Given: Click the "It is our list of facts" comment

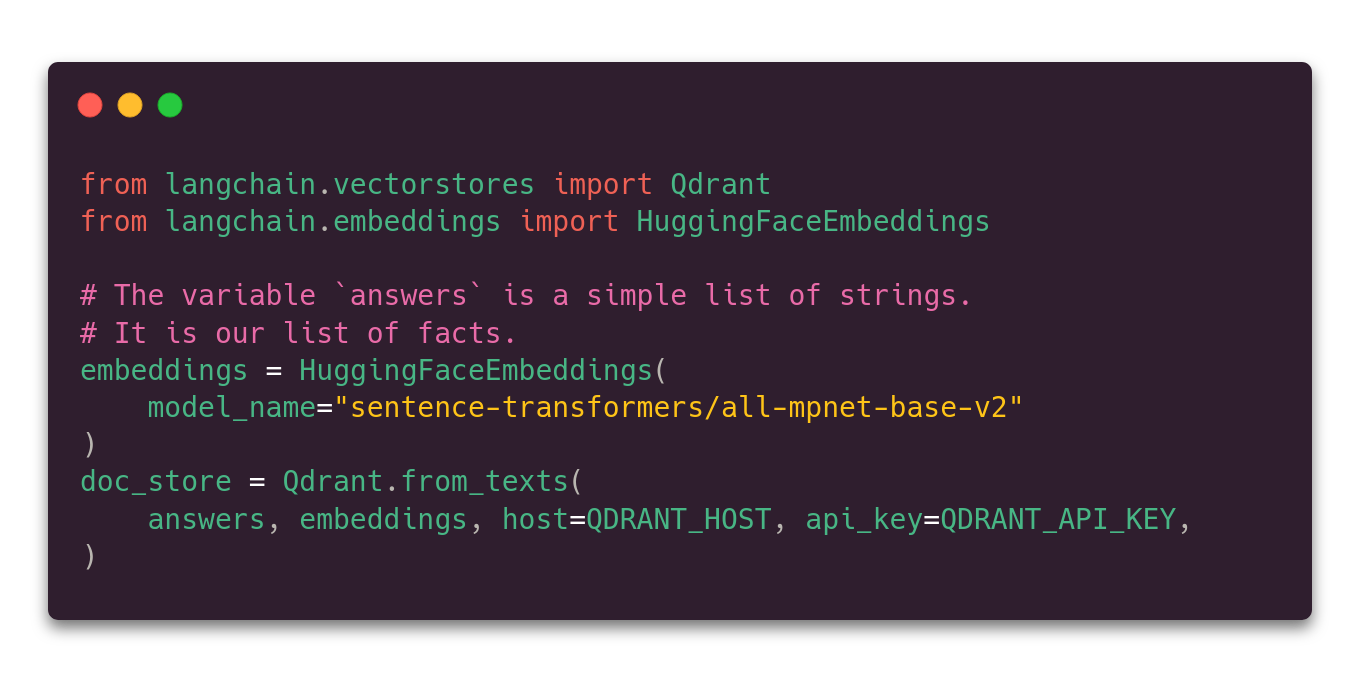Looking at the screenshot, I should pos(298,333).
